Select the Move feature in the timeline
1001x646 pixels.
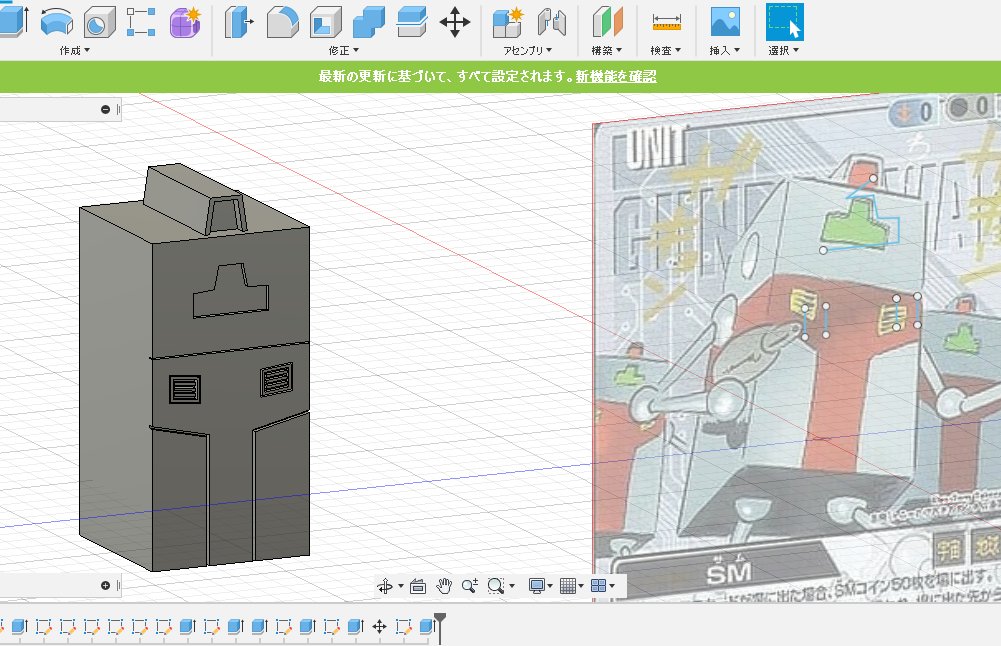[379, 626]
